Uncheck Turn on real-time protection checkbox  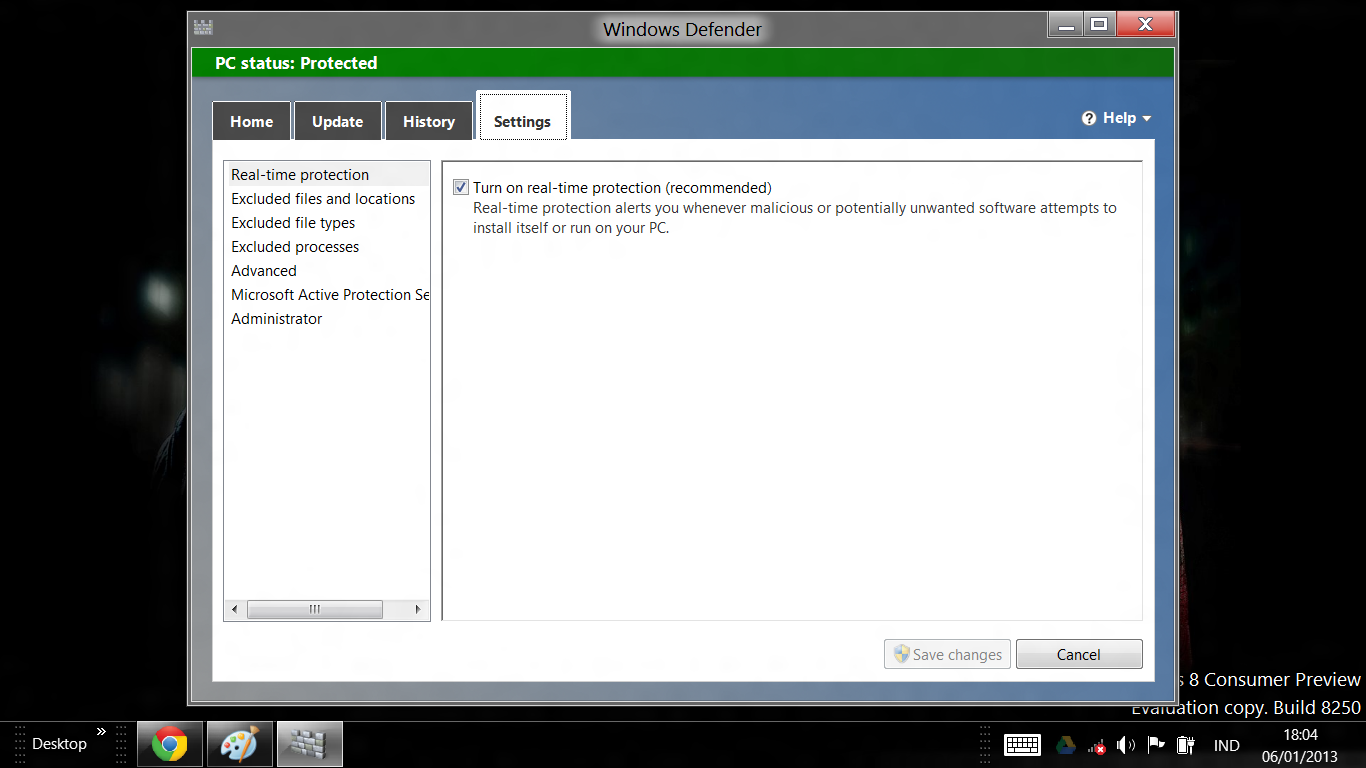461,187
